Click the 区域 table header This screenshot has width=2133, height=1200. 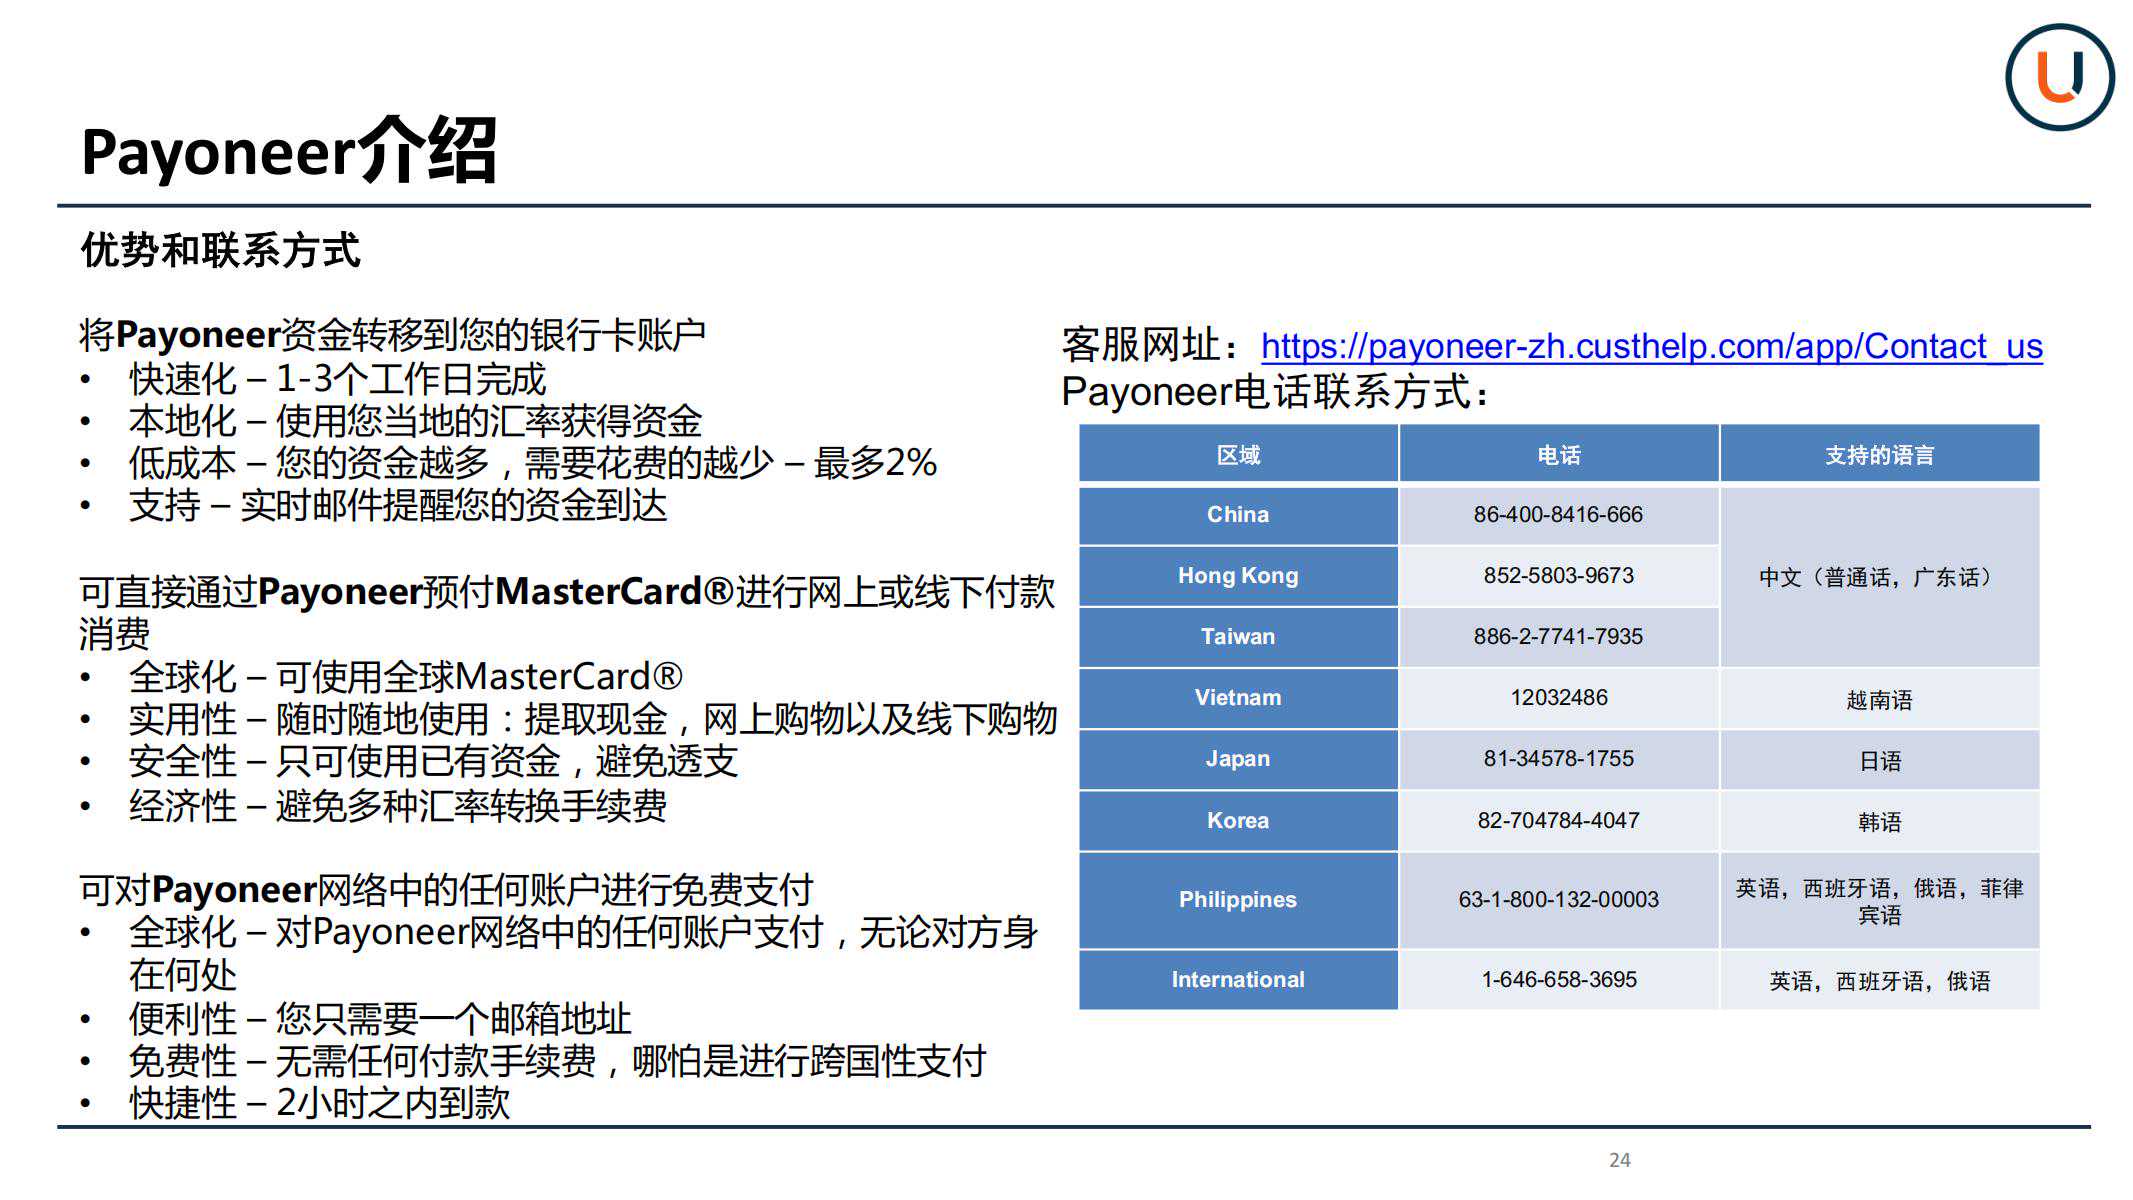1238,455
